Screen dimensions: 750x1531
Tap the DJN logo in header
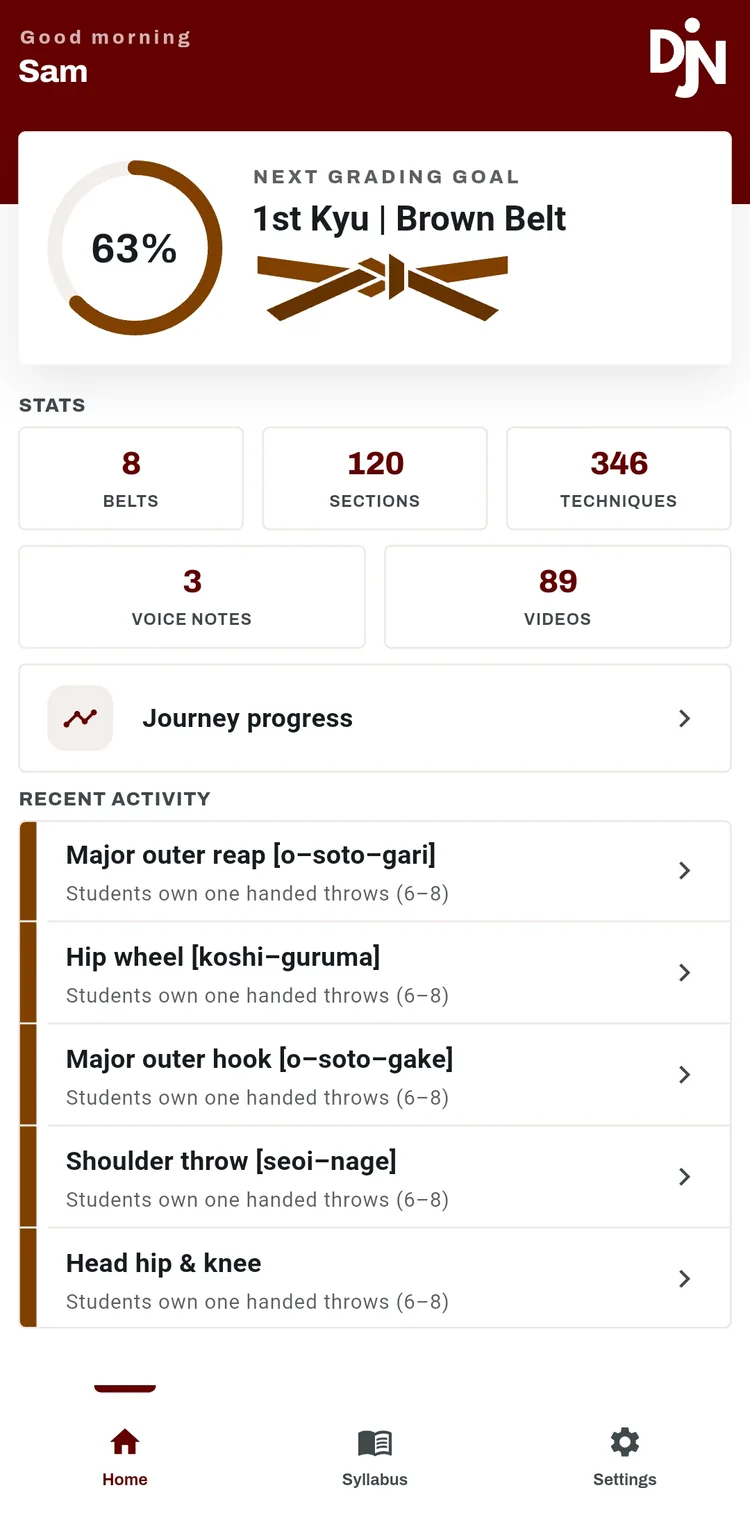[688, 58]
